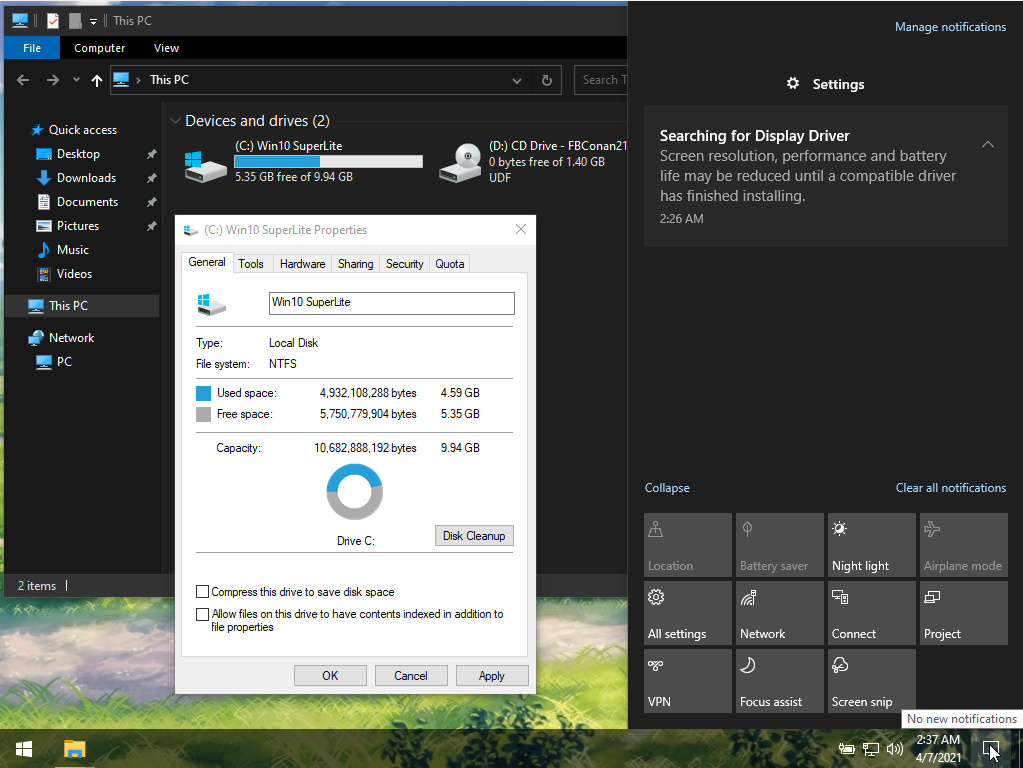Click the Forward arrow in File Explorer
Screen dimensions: 1023x768
tap(53, 80)
